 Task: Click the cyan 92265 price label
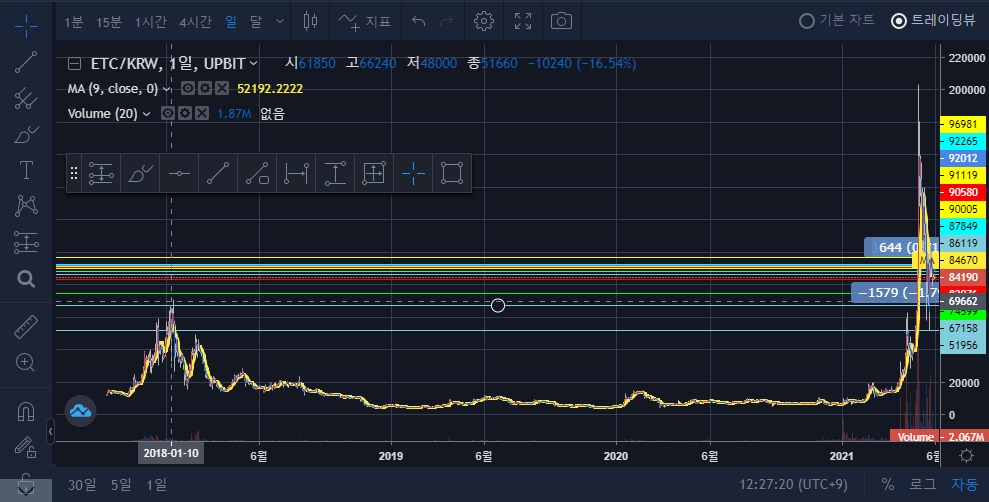click(x=963, y=141)
